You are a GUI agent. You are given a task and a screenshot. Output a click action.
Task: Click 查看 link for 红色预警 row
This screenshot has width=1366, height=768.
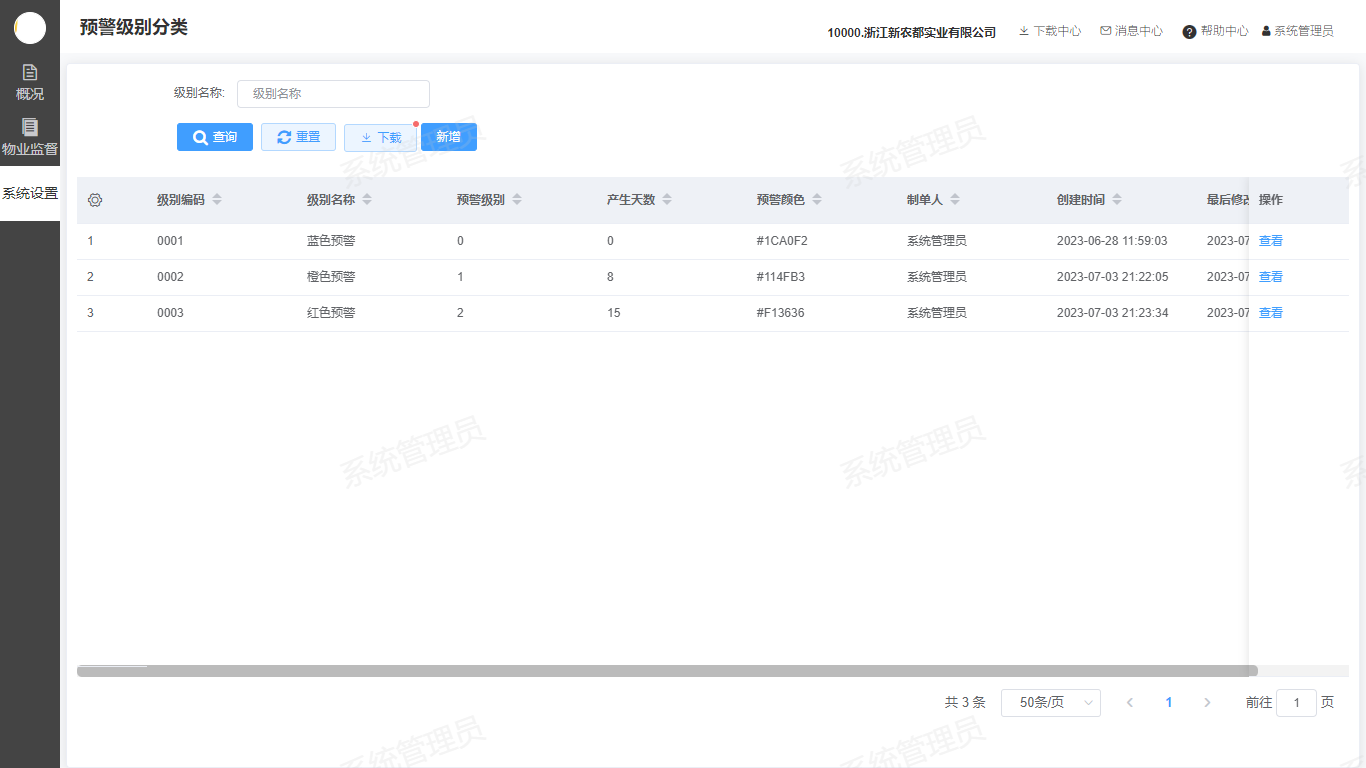click(x=1270, y=313)
